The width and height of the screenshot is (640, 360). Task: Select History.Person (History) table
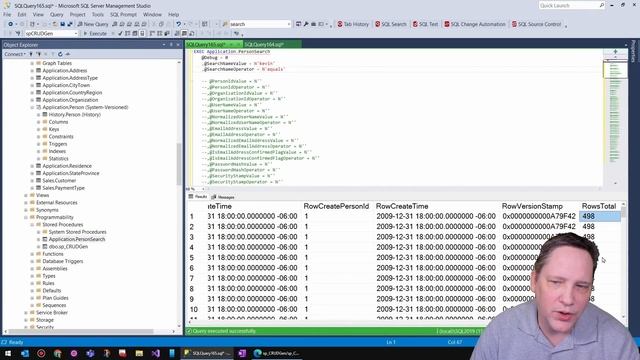point(75,115)
